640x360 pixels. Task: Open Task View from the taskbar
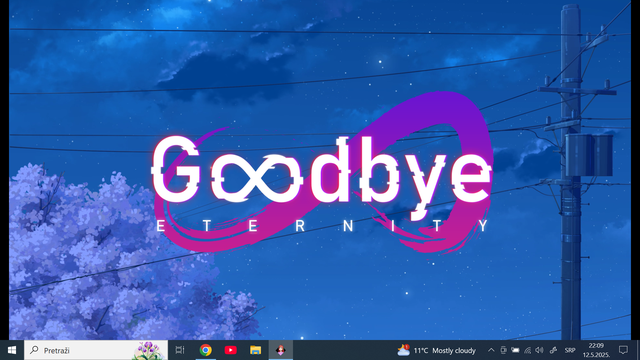click(x=180, y=350)
